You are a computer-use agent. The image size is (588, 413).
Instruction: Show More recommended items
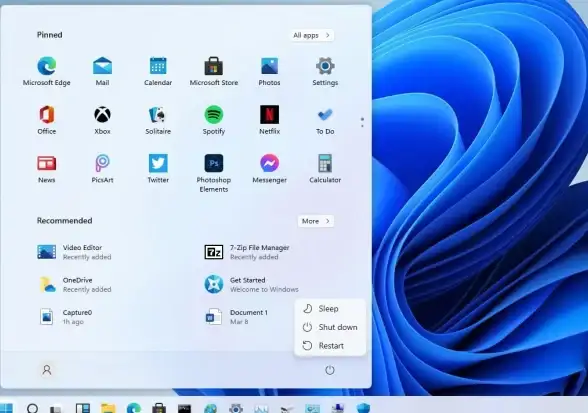(x=316, y=221)
